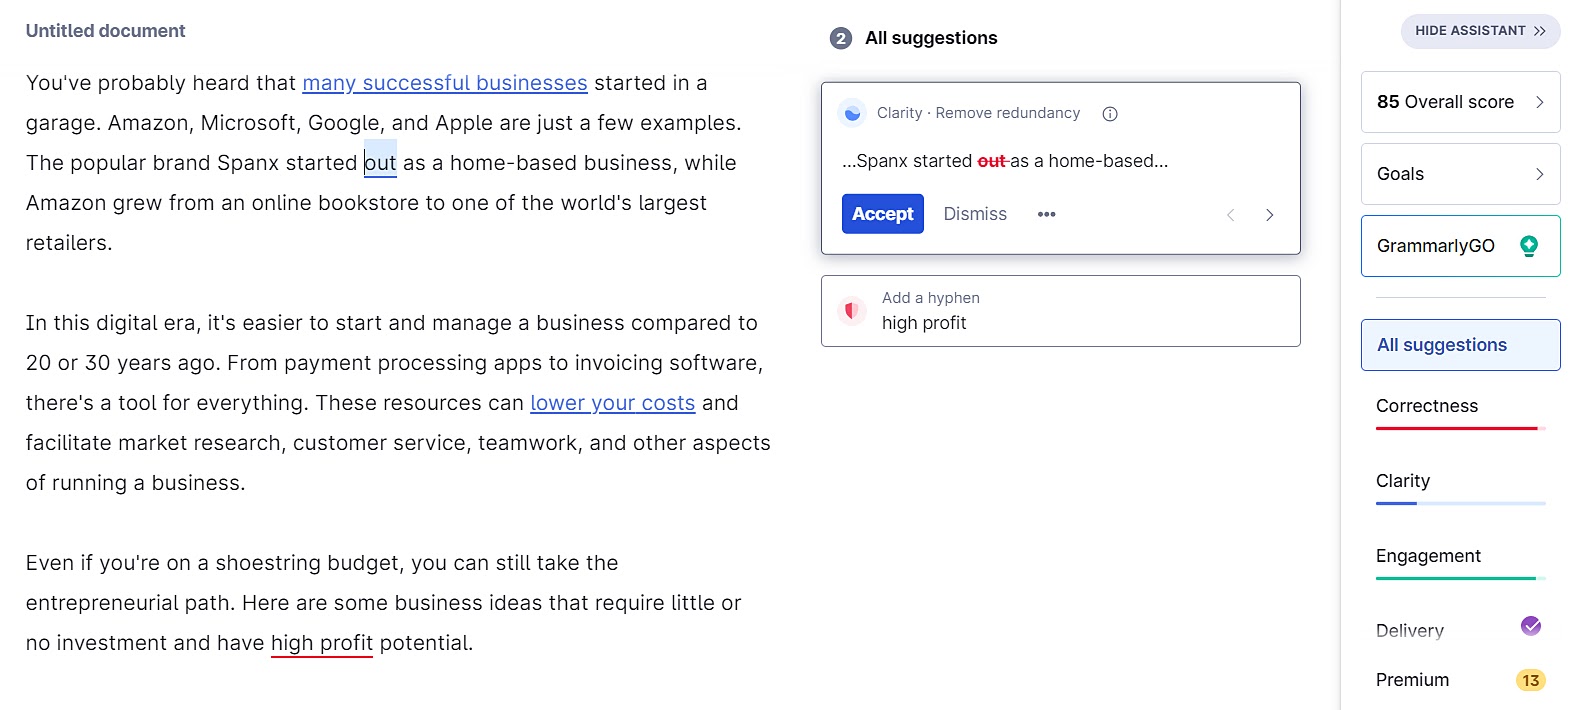Click the Untitled document title
Screen dimensions: 1581x710
105,31
